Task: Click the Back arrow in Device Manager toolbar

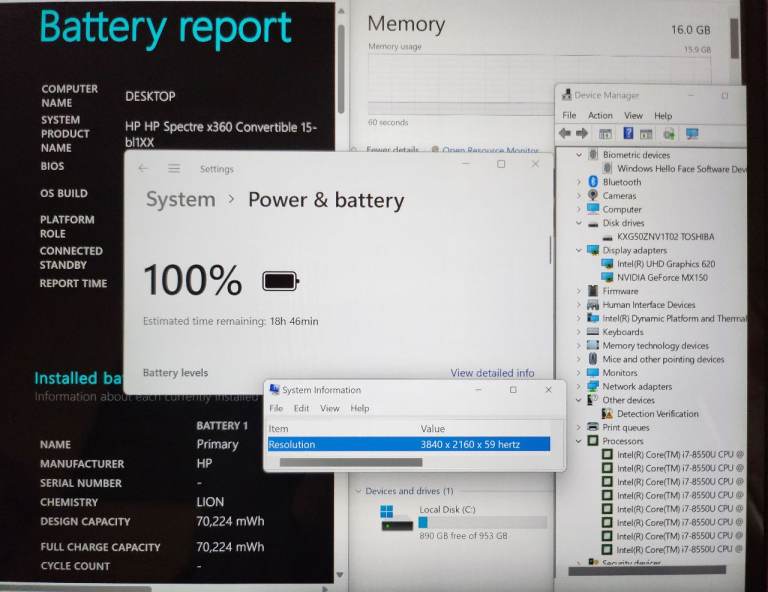Action: pyautogui.click(x=565, y=133)
